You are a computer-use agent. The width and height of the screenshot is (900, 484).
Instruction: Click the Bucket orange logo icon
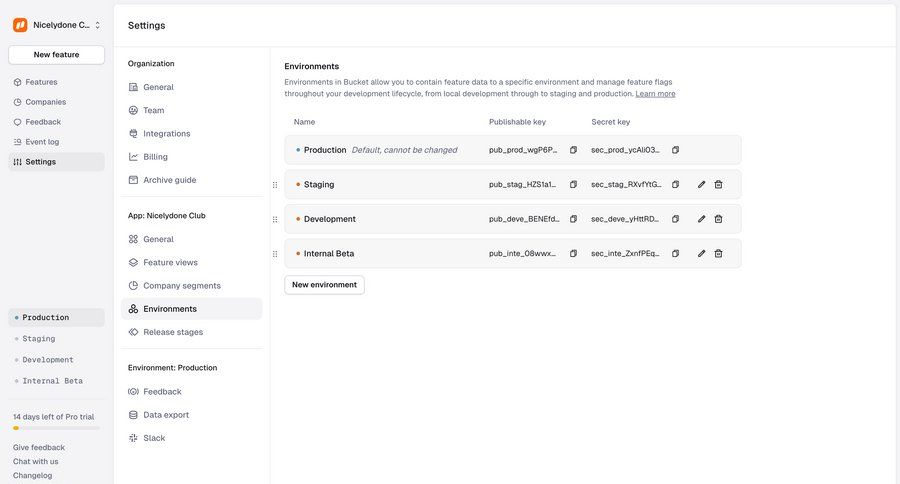pos(20,25)
